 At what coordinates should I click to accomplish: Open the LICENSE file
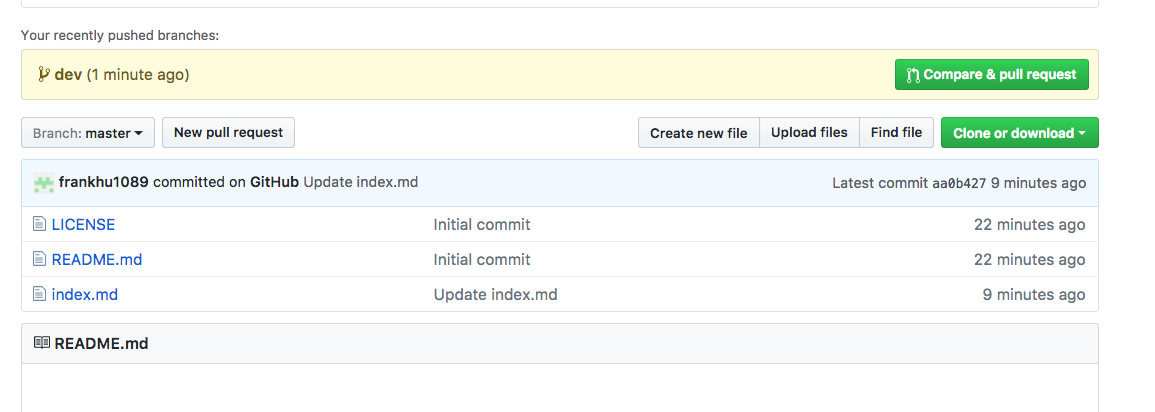coord(83,224)
